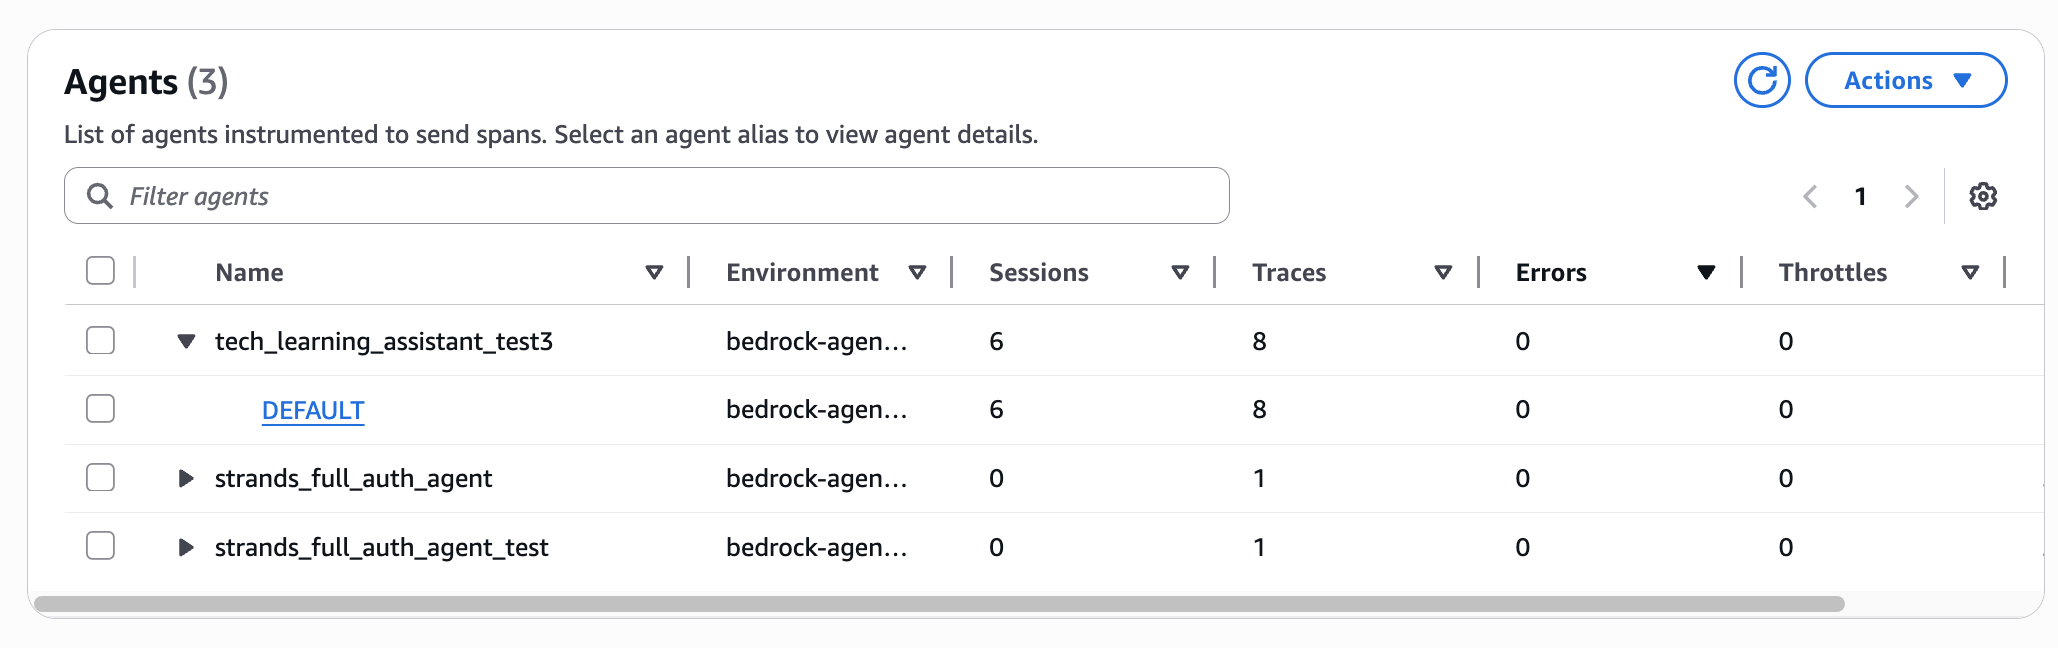Refresh the agents list
Screen dimensions: 2058x648
(1762, 80)
